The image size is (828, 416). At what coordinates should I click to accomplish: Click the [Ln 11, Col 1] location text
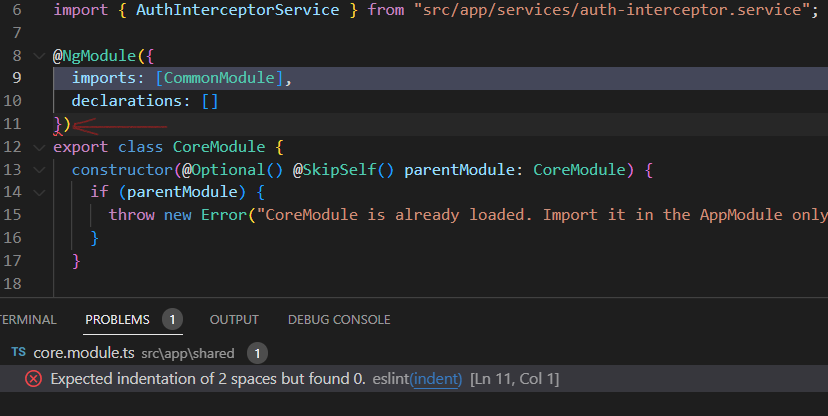pyautogui.click(x=514, y=379)
